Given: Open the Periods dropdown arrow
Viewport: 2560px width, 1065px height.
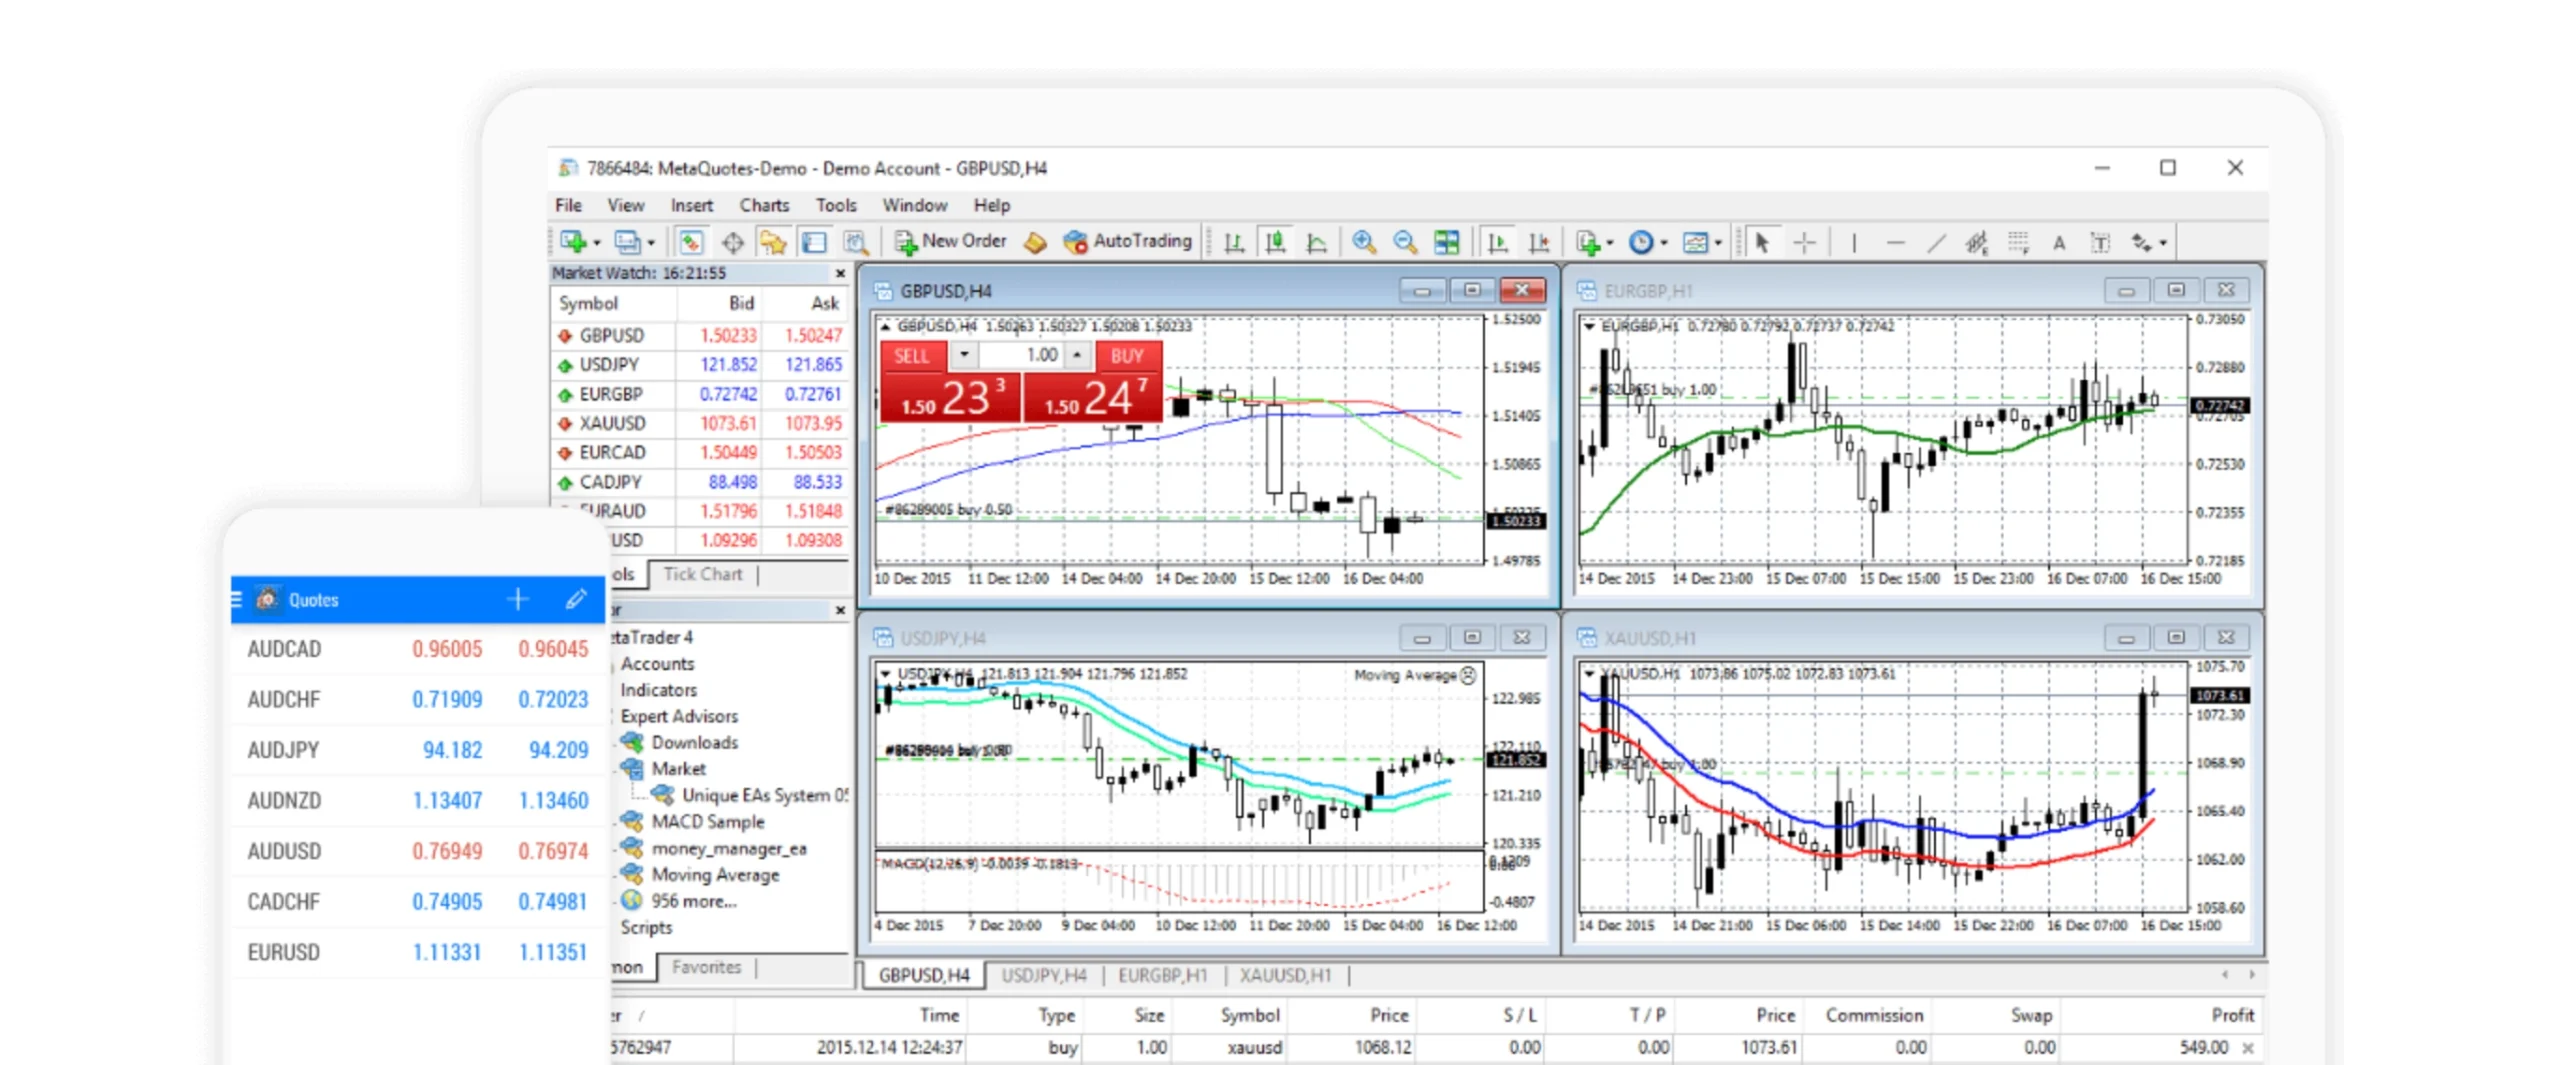Looking at the screenshot, I should [1664, 243].
